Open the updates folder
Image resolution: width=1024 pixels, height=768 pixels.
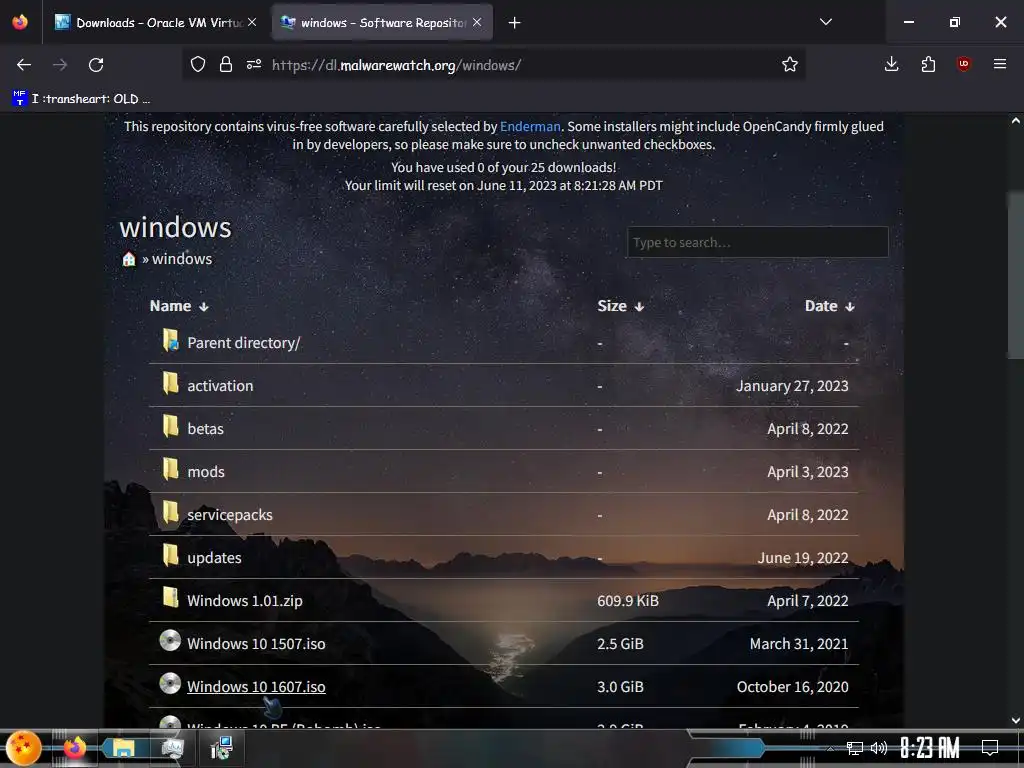click(214, 558)
